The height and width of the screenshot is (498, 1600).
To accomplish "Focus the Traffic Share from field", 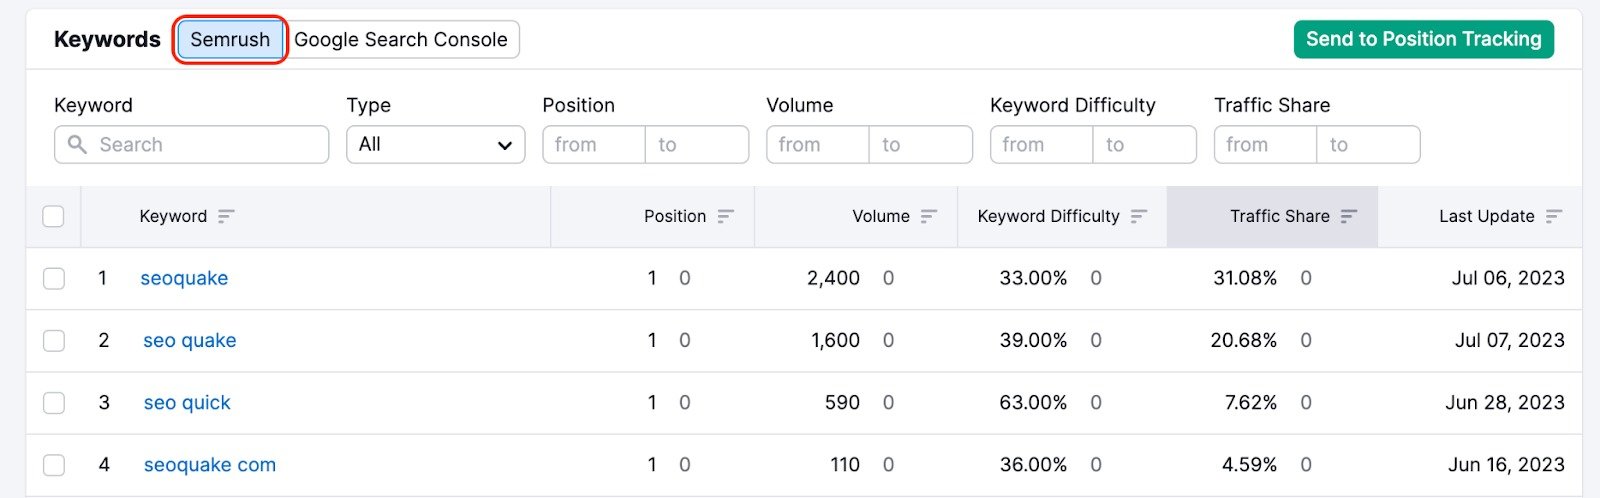I will (x=1266, y=144).
